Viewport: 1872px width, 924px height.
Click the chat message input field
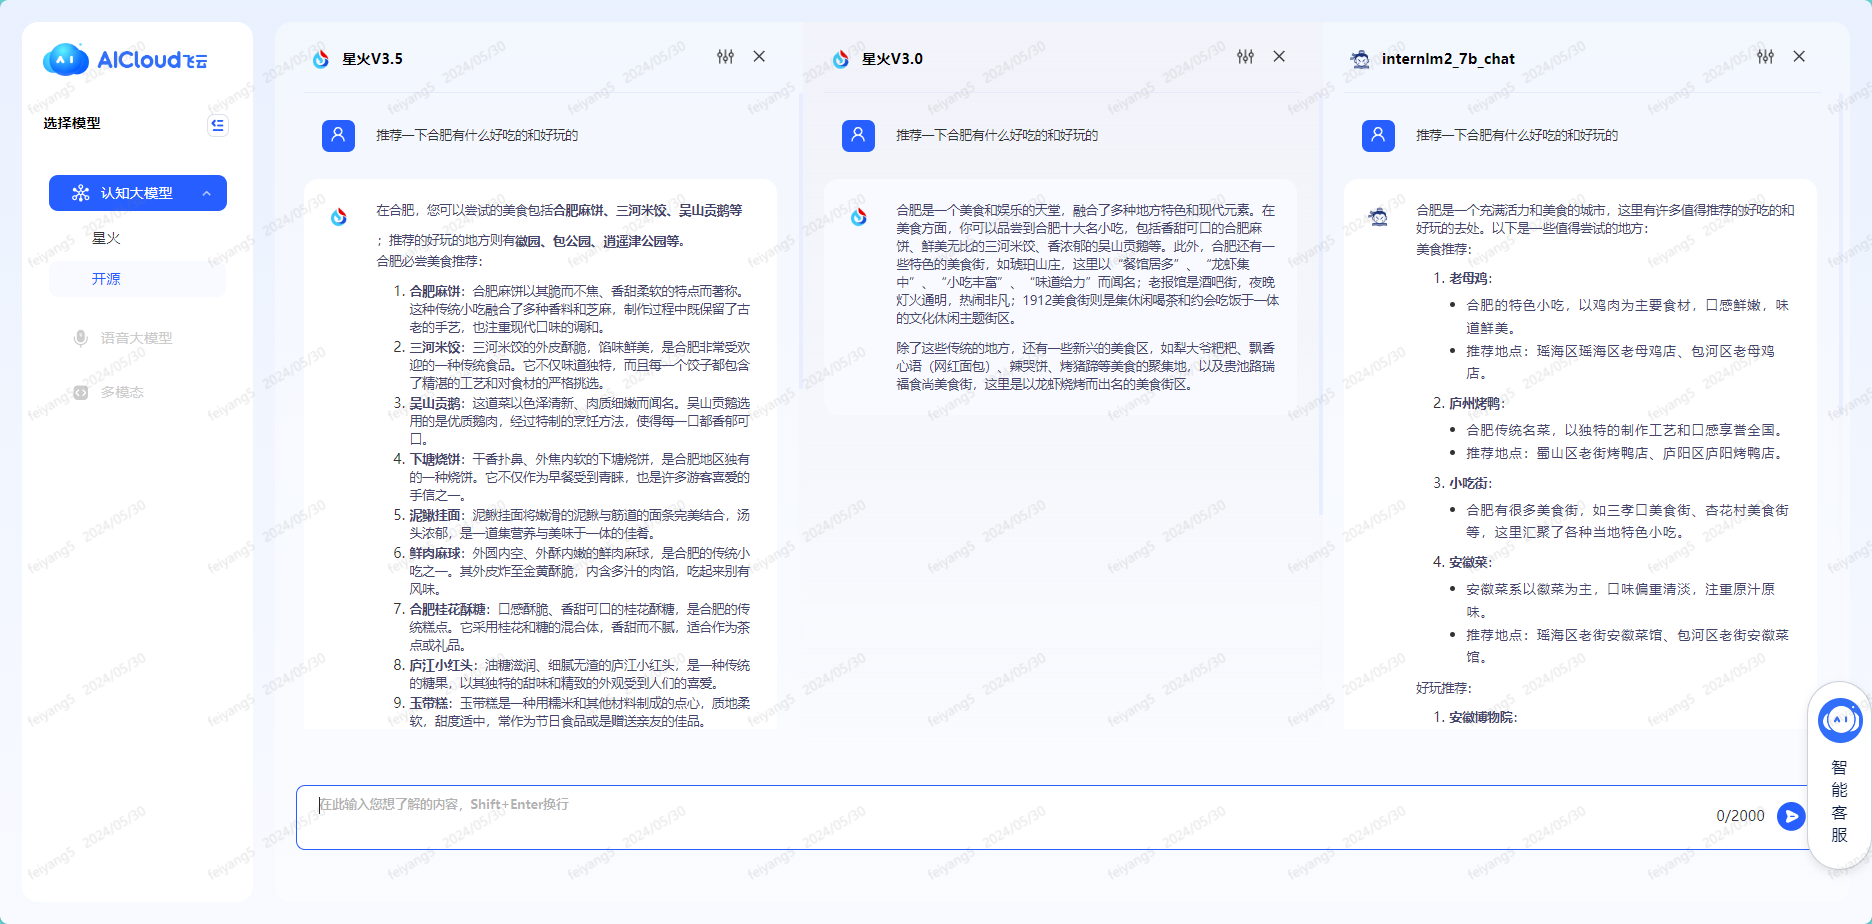click(x=1000, y=816)
